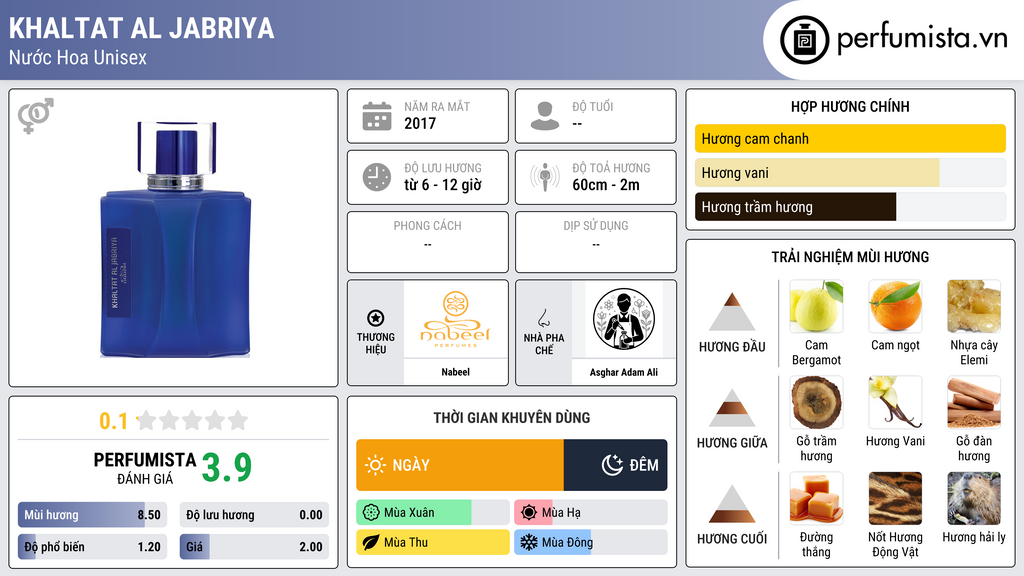Click the five-star rating row

point(193,420)
